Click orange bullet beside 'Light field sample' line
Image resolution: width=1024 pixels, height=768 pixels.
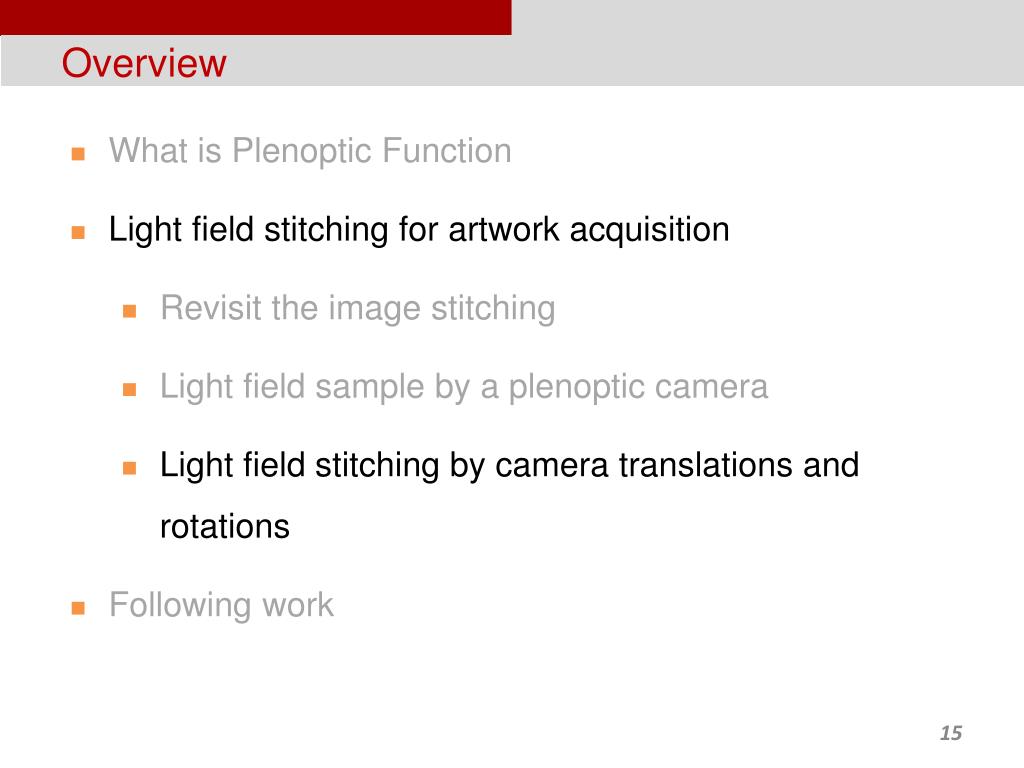(x=129, y=390)
